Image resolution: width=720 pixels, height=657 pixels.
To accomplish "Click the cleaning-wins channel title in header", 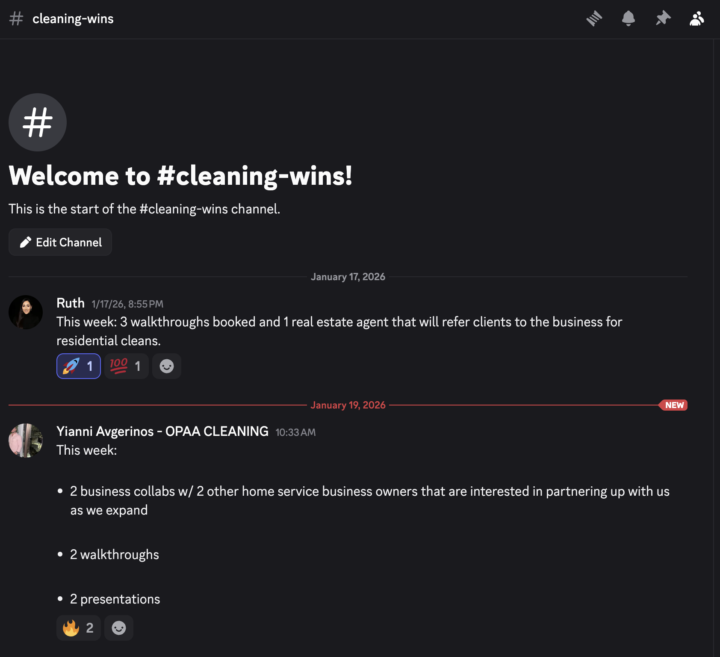I will point(72,19).
